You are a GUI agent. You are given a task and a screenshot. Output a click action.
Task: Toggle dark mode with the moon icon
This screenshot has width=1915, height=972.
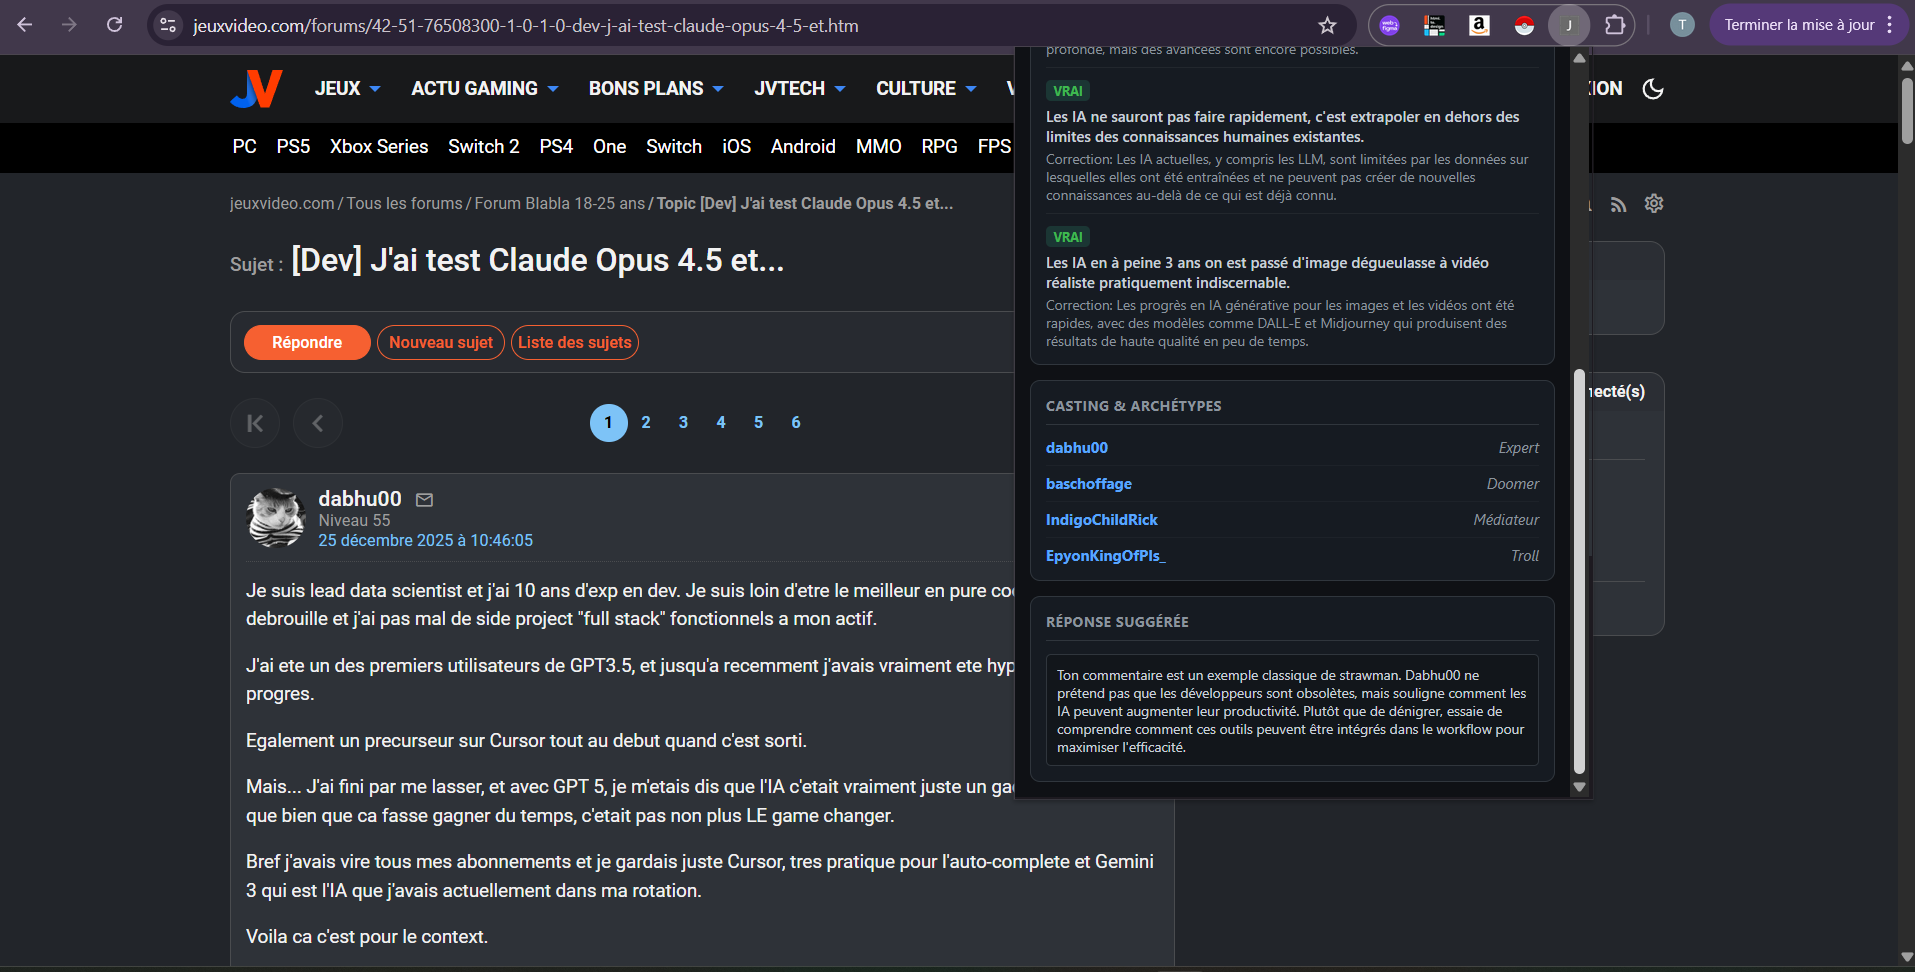(x=1653, y=89)
